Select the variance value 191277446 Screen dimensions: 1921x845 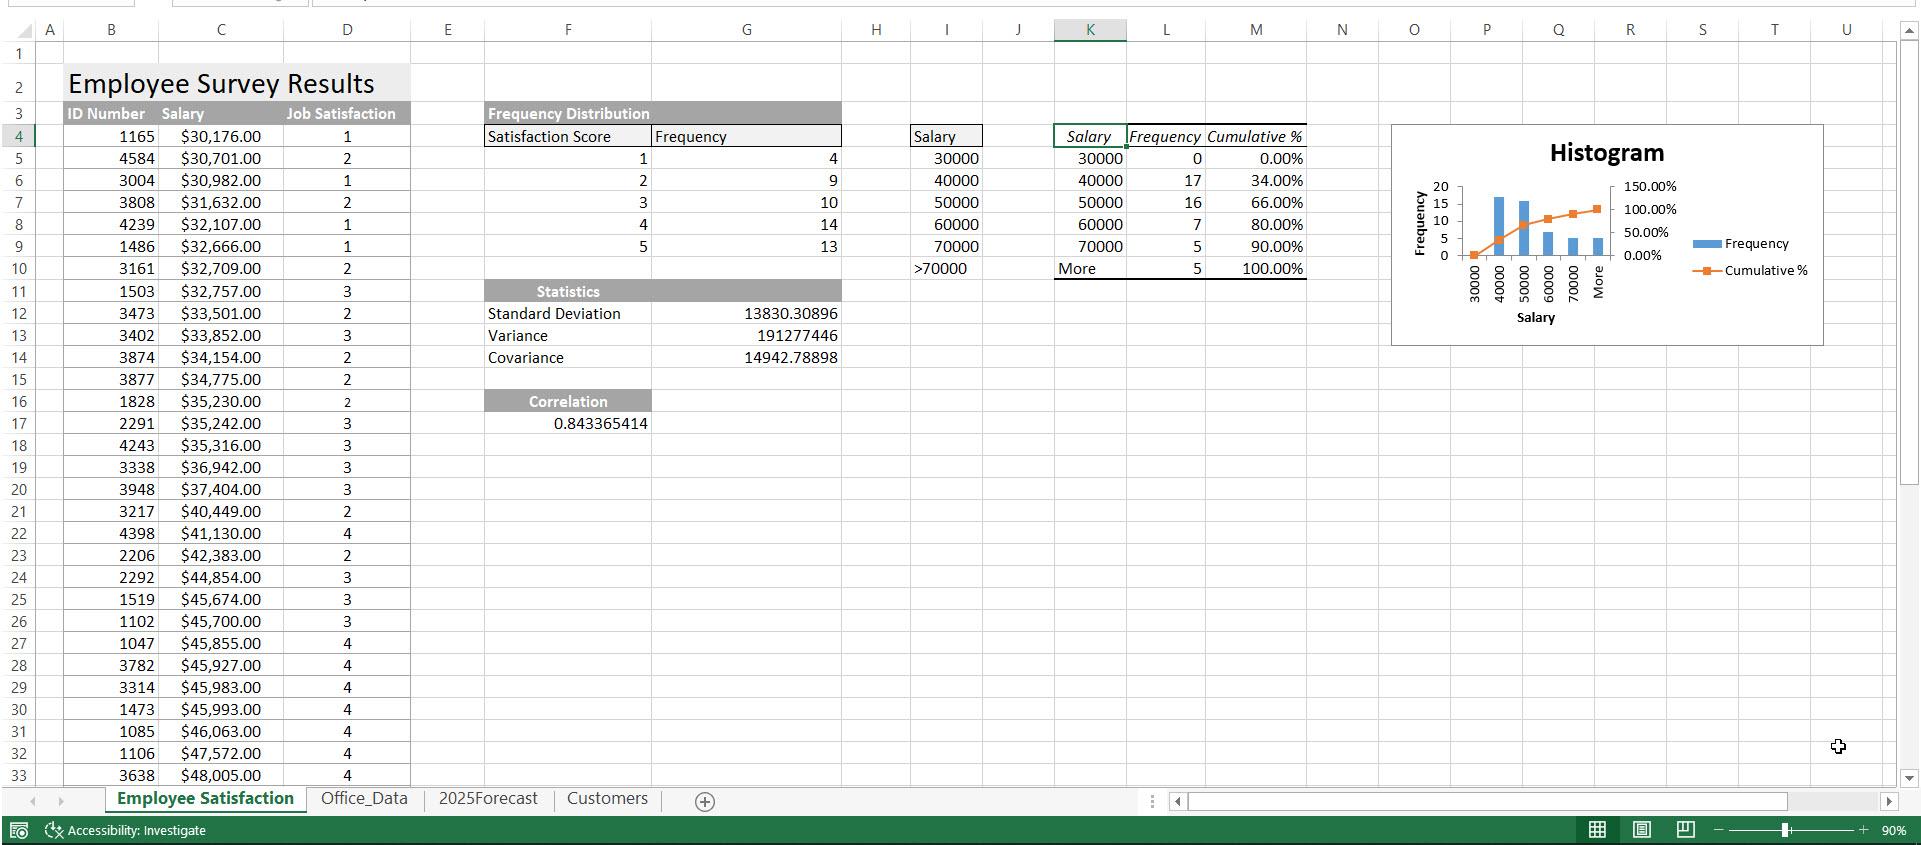(x=746, y=335)
